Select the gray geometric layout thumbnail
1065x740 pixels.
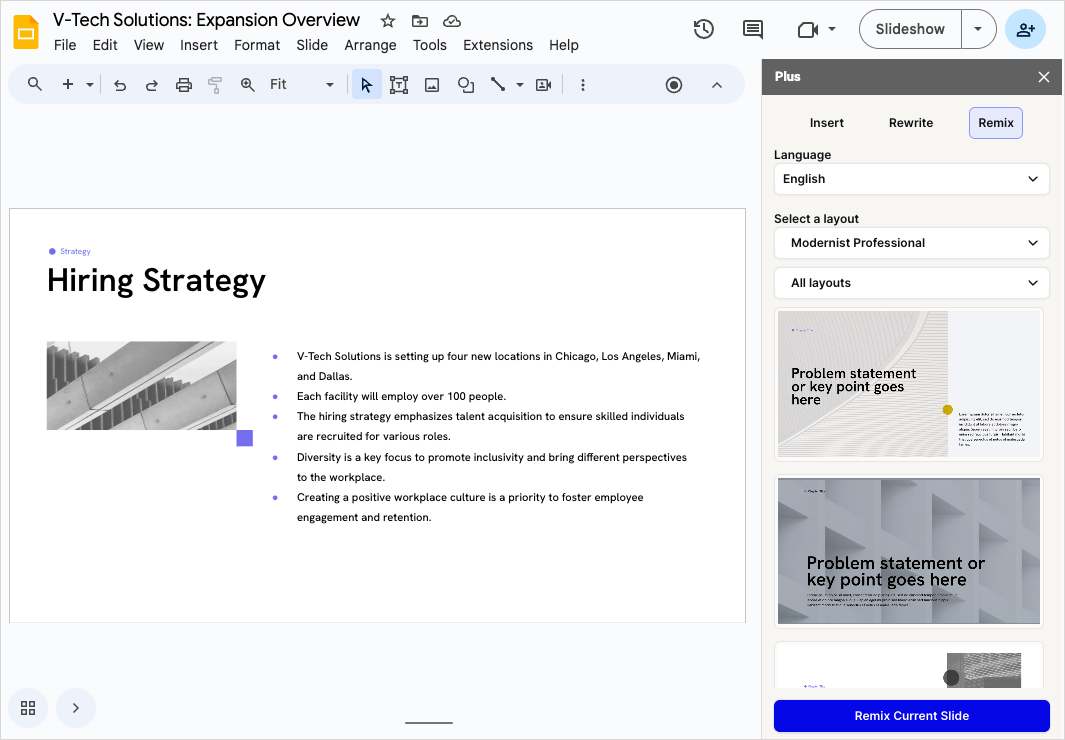pos(909,551)
